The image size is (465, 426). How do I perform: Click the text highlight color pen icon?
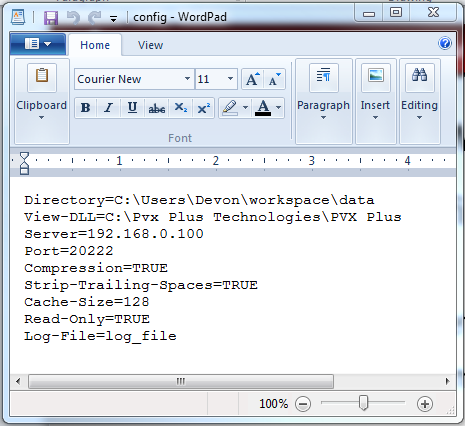pyautogui.click(x=230, y=108)
